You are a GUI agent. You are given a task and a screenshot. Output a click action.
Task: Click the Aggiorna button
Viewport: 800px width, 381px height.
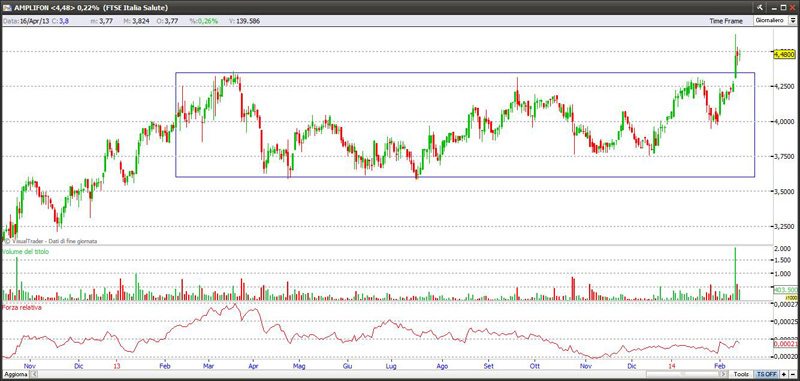click(15, 374)
